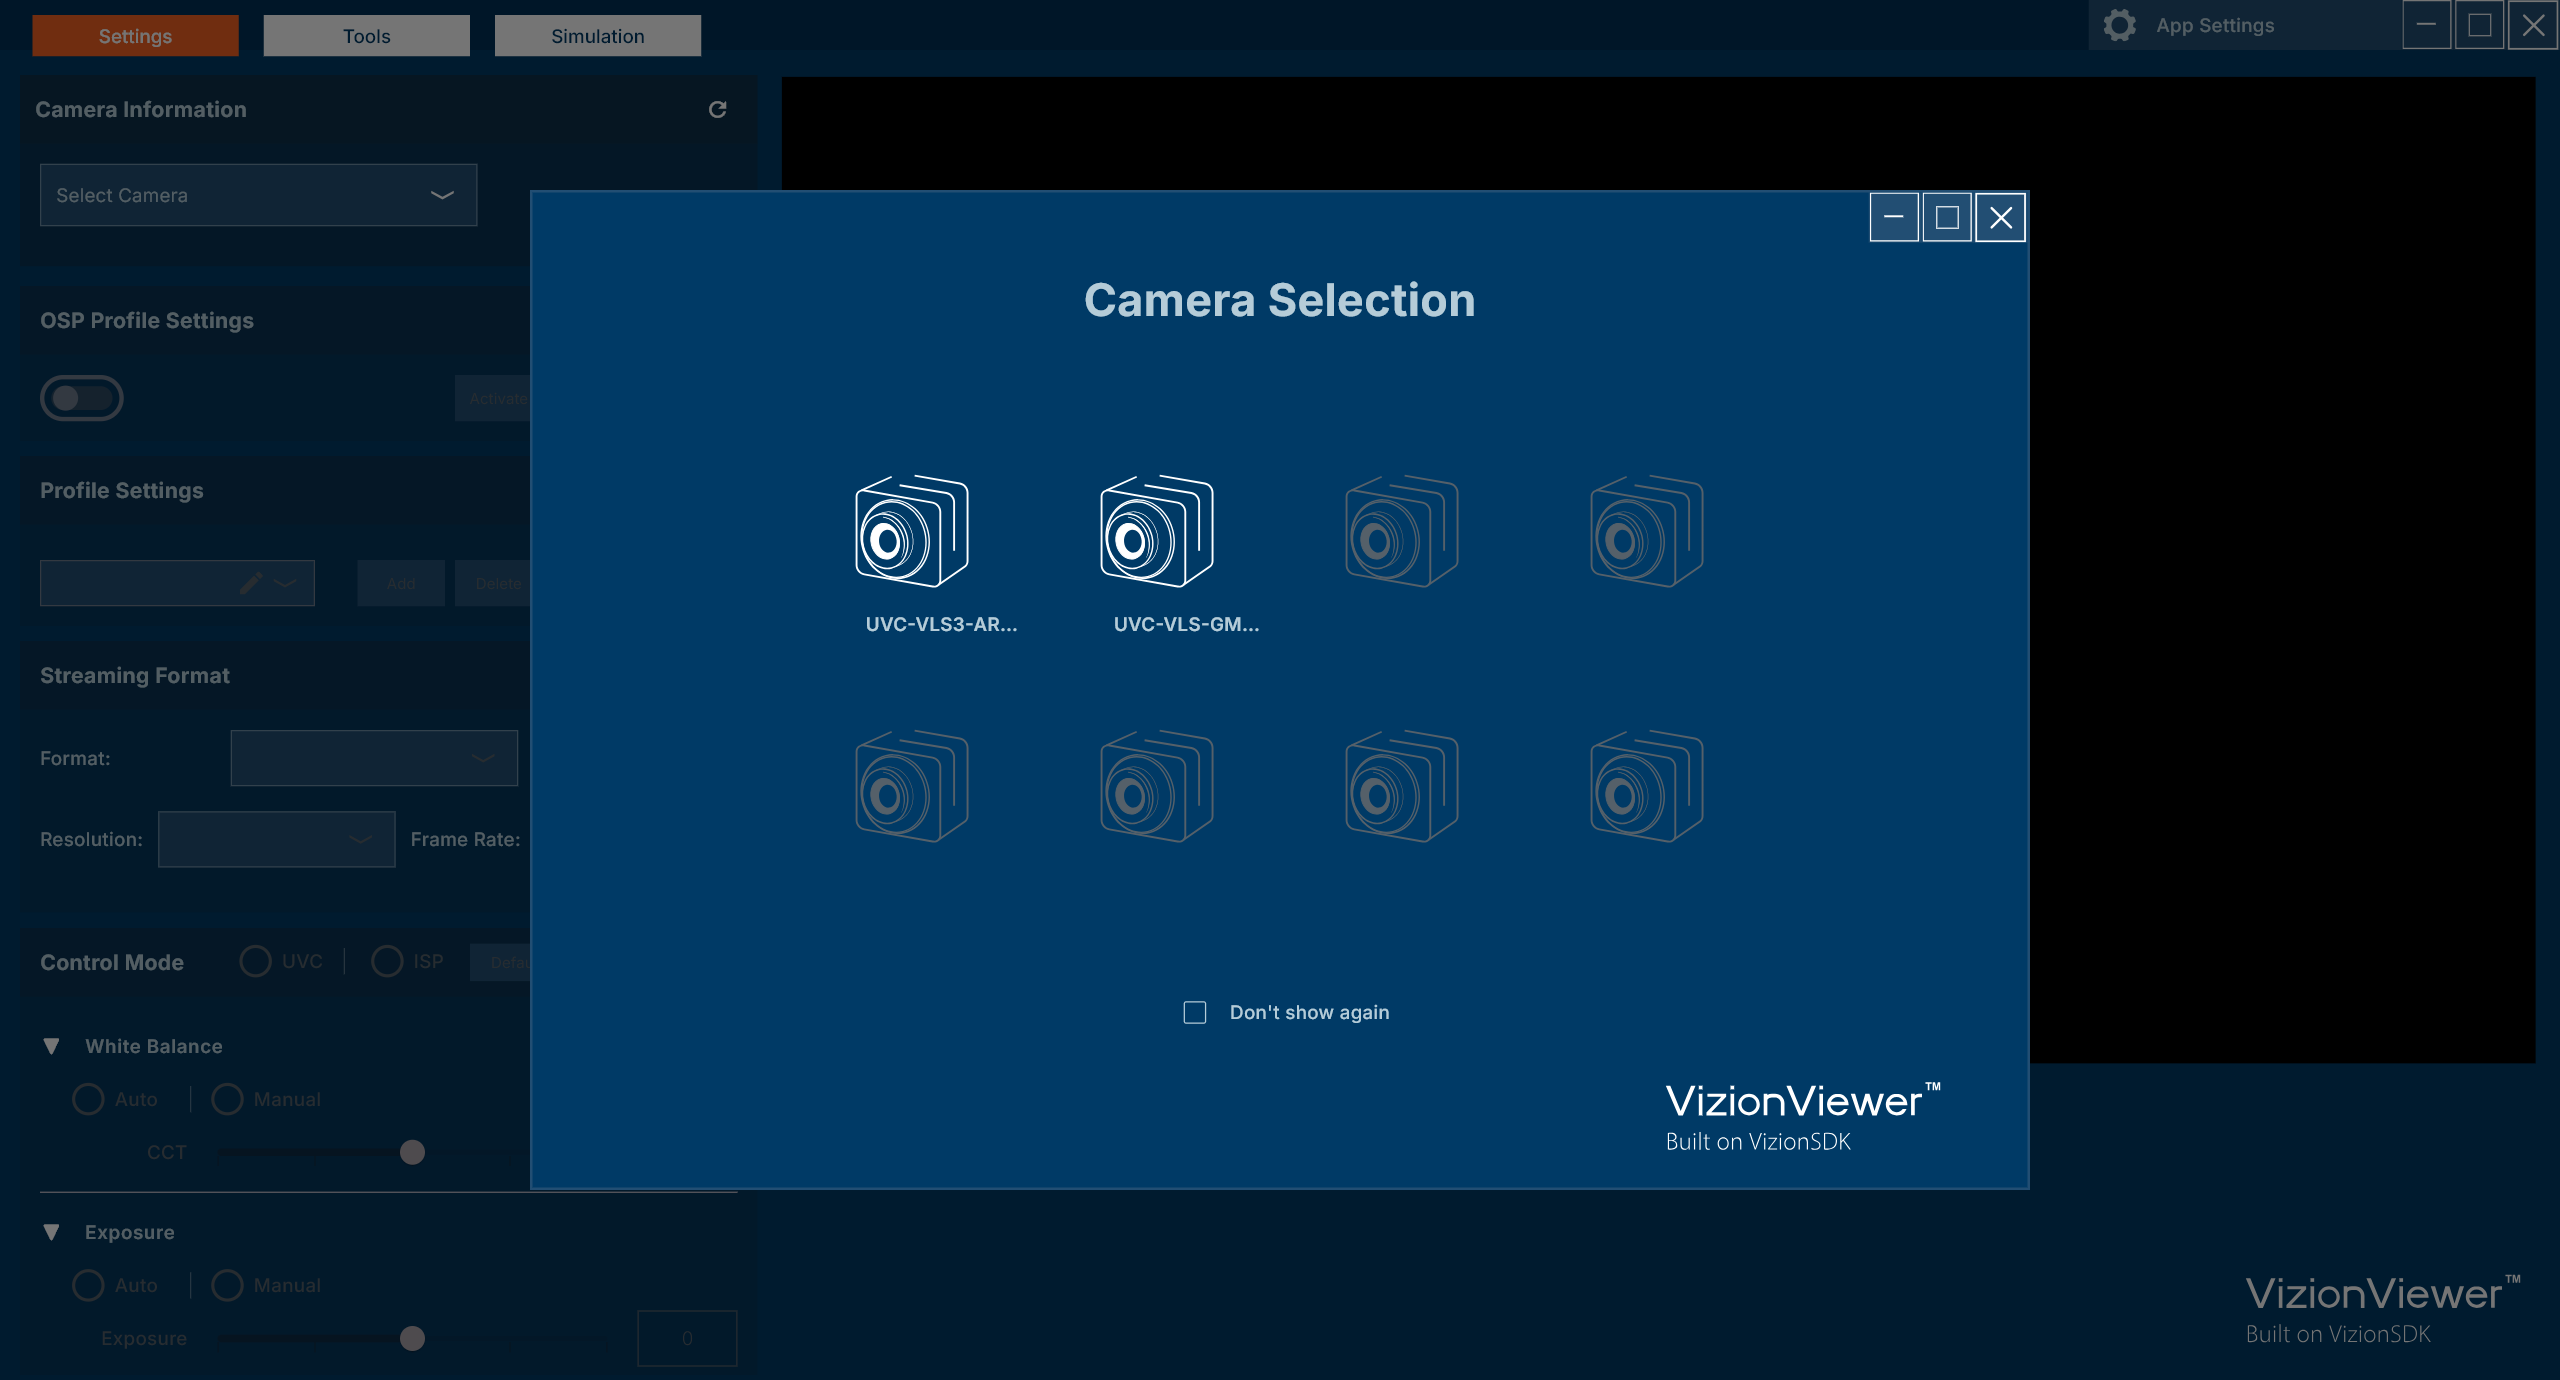Click the Delete profile button
The image size is (2560, 1380).
point(497,582)
